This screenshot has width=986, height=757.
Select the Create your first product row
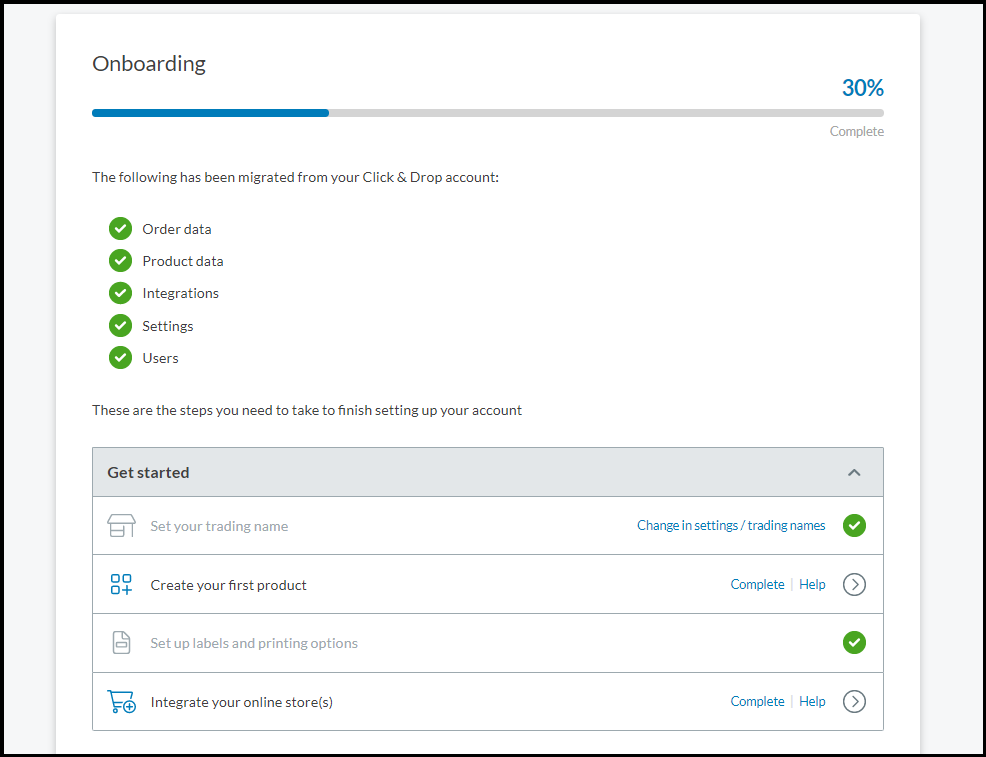(x=488, y=584)
